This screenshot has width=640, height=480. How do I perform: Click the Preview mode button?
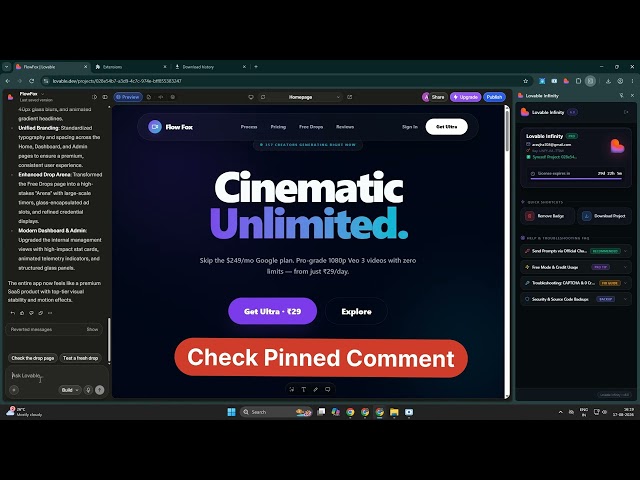tap(128, 97)
